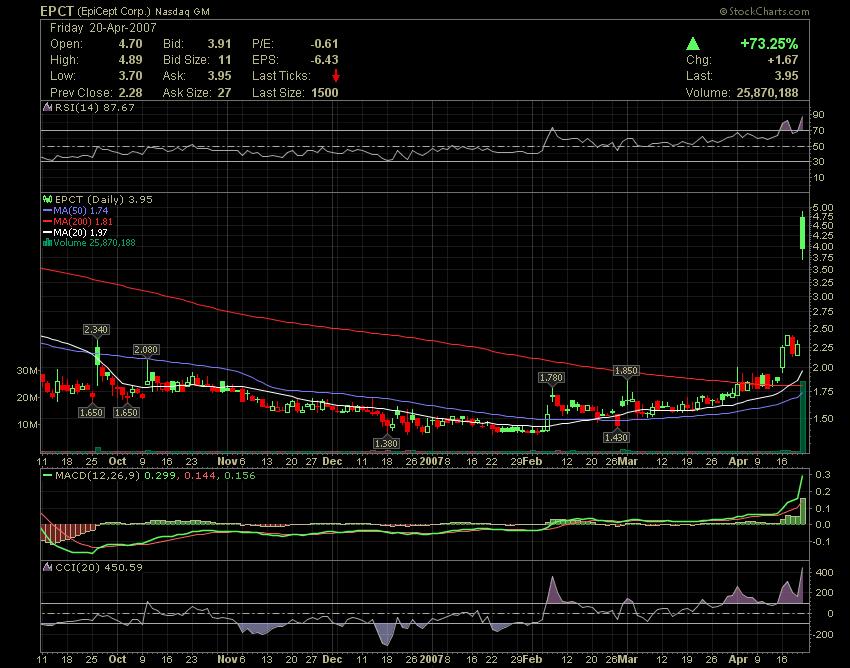Click the 1.380 price low annotation

click(387, 443)
